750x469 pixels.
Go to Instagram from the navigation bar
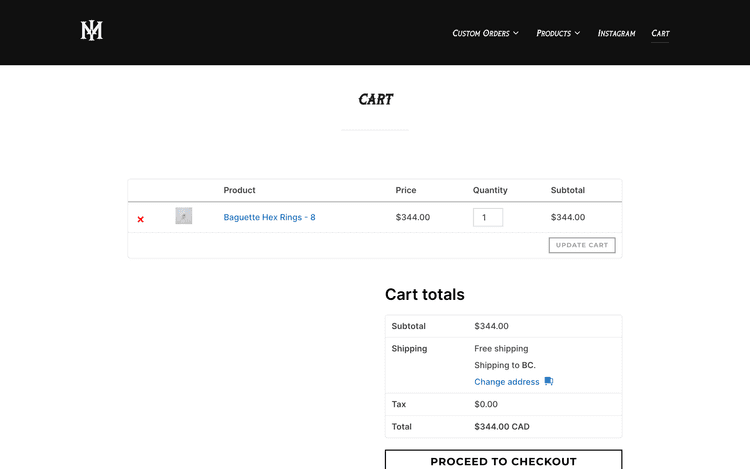pyautogui.click(x=616, y=33)
